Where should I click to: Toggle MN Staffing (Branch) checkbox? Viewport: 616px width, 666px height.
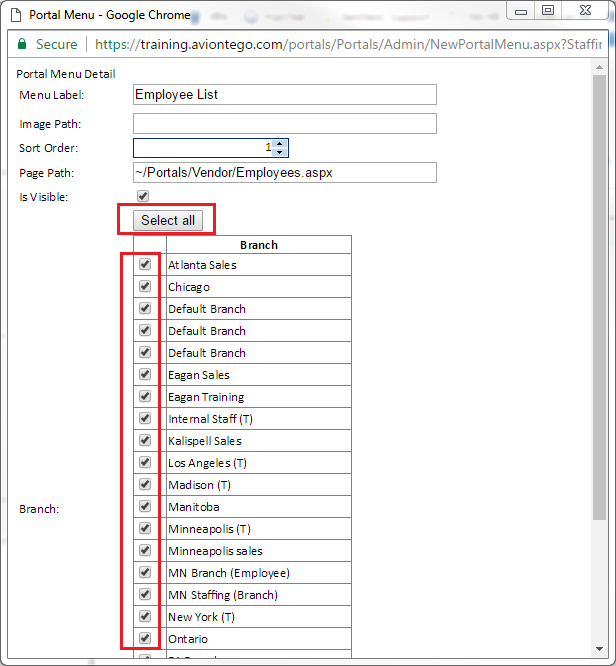pos(145,594)
